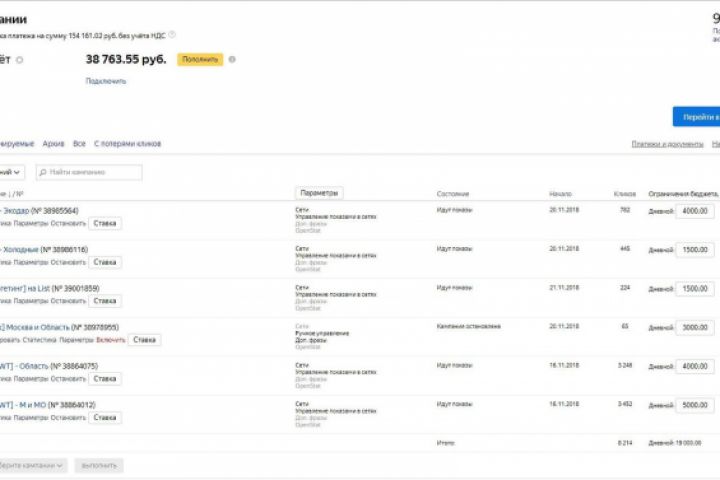Screen dimensions: 720x480
Task: Click the circle icon beside the account heading
Action: tap(20, 60)
